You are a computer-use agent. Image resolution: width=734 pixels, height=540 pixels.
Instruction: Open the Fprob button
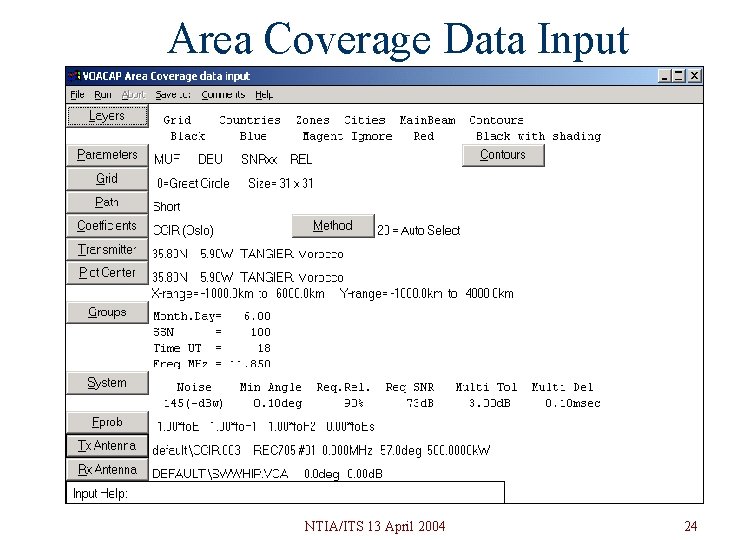[x=107, y=422]
